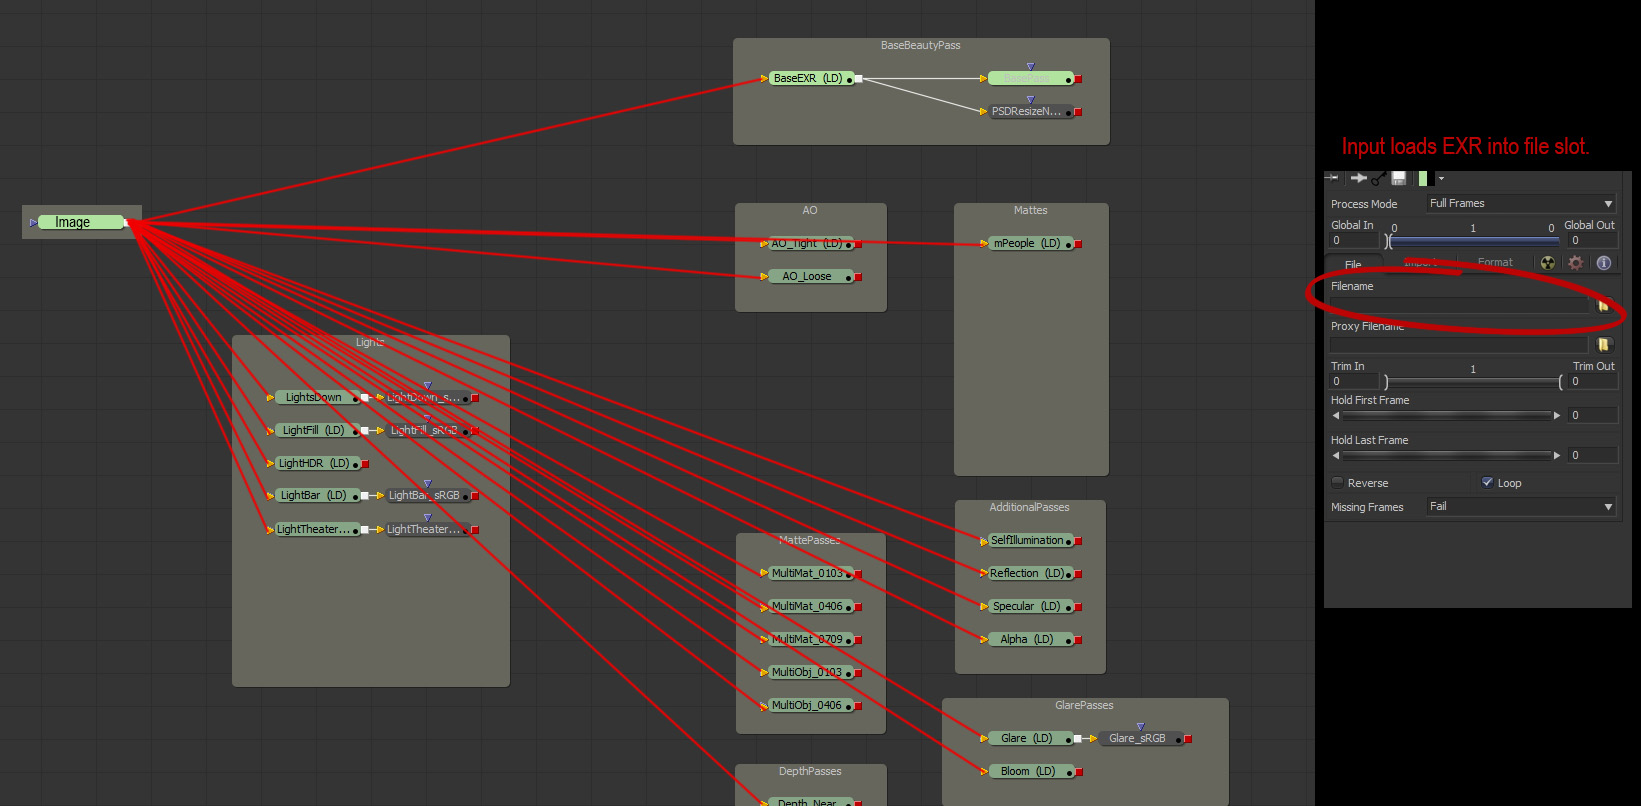Click the Global In/Out range slider

1474,241
